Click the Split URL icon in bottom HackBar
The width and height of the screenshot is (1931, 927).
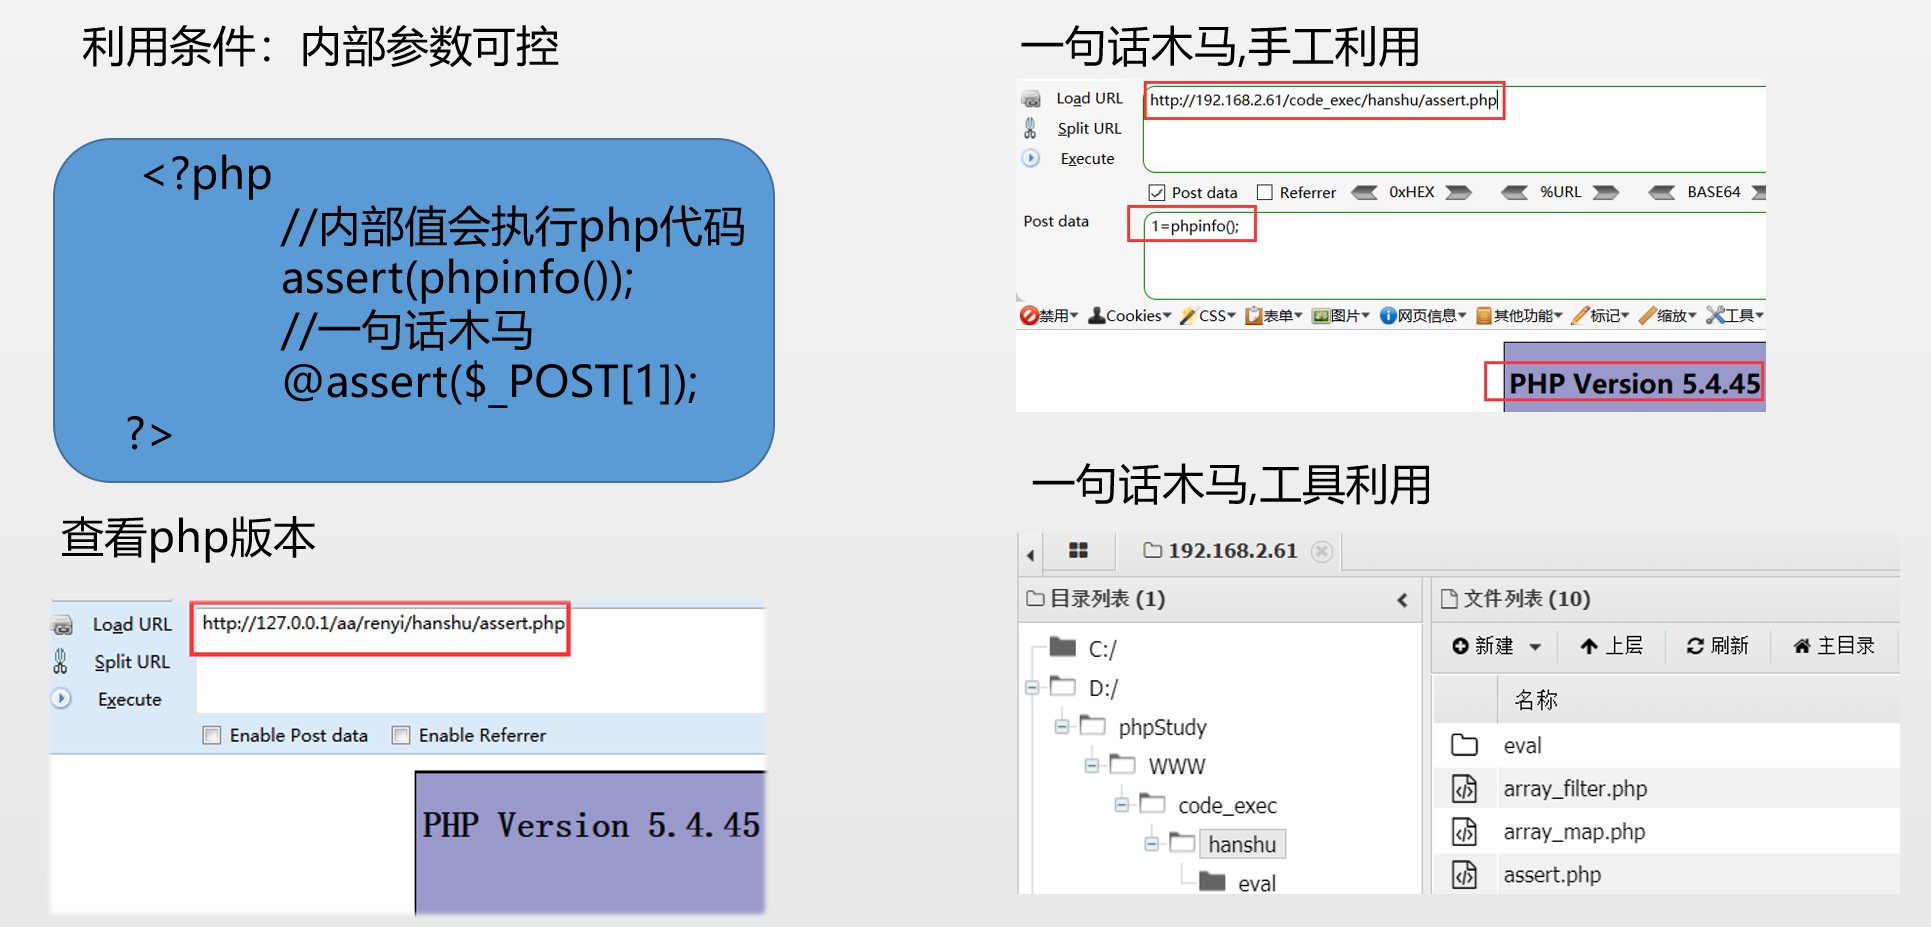[x=60, y=661]
